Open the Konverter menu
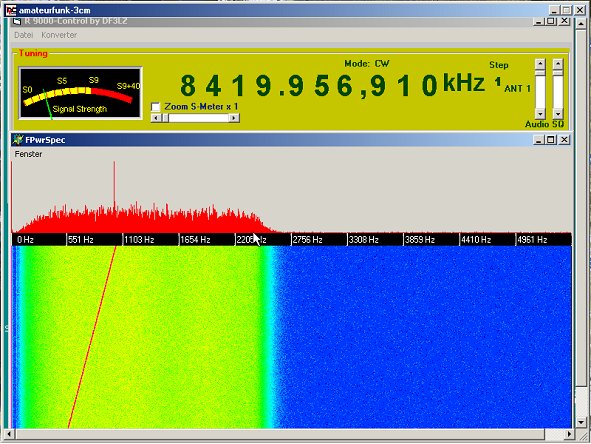The height and width of the screenshot is (444, 591). [x=59, y=35]
